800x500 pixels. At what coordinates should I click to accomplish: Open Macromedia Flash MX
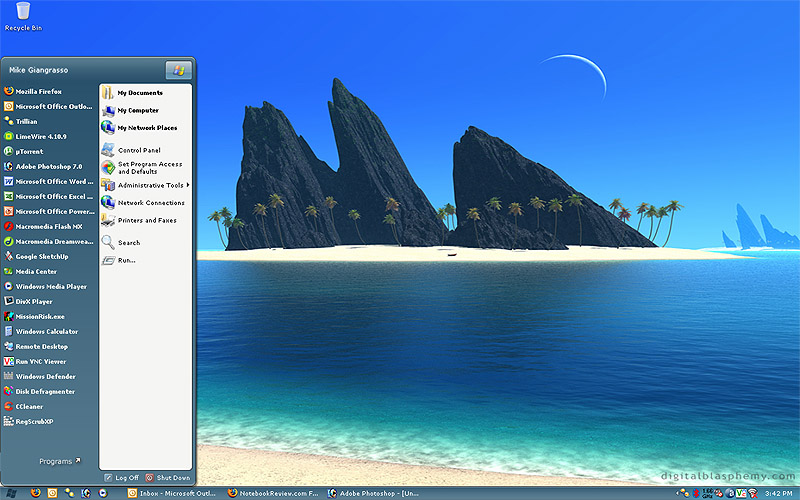(43, 227)
